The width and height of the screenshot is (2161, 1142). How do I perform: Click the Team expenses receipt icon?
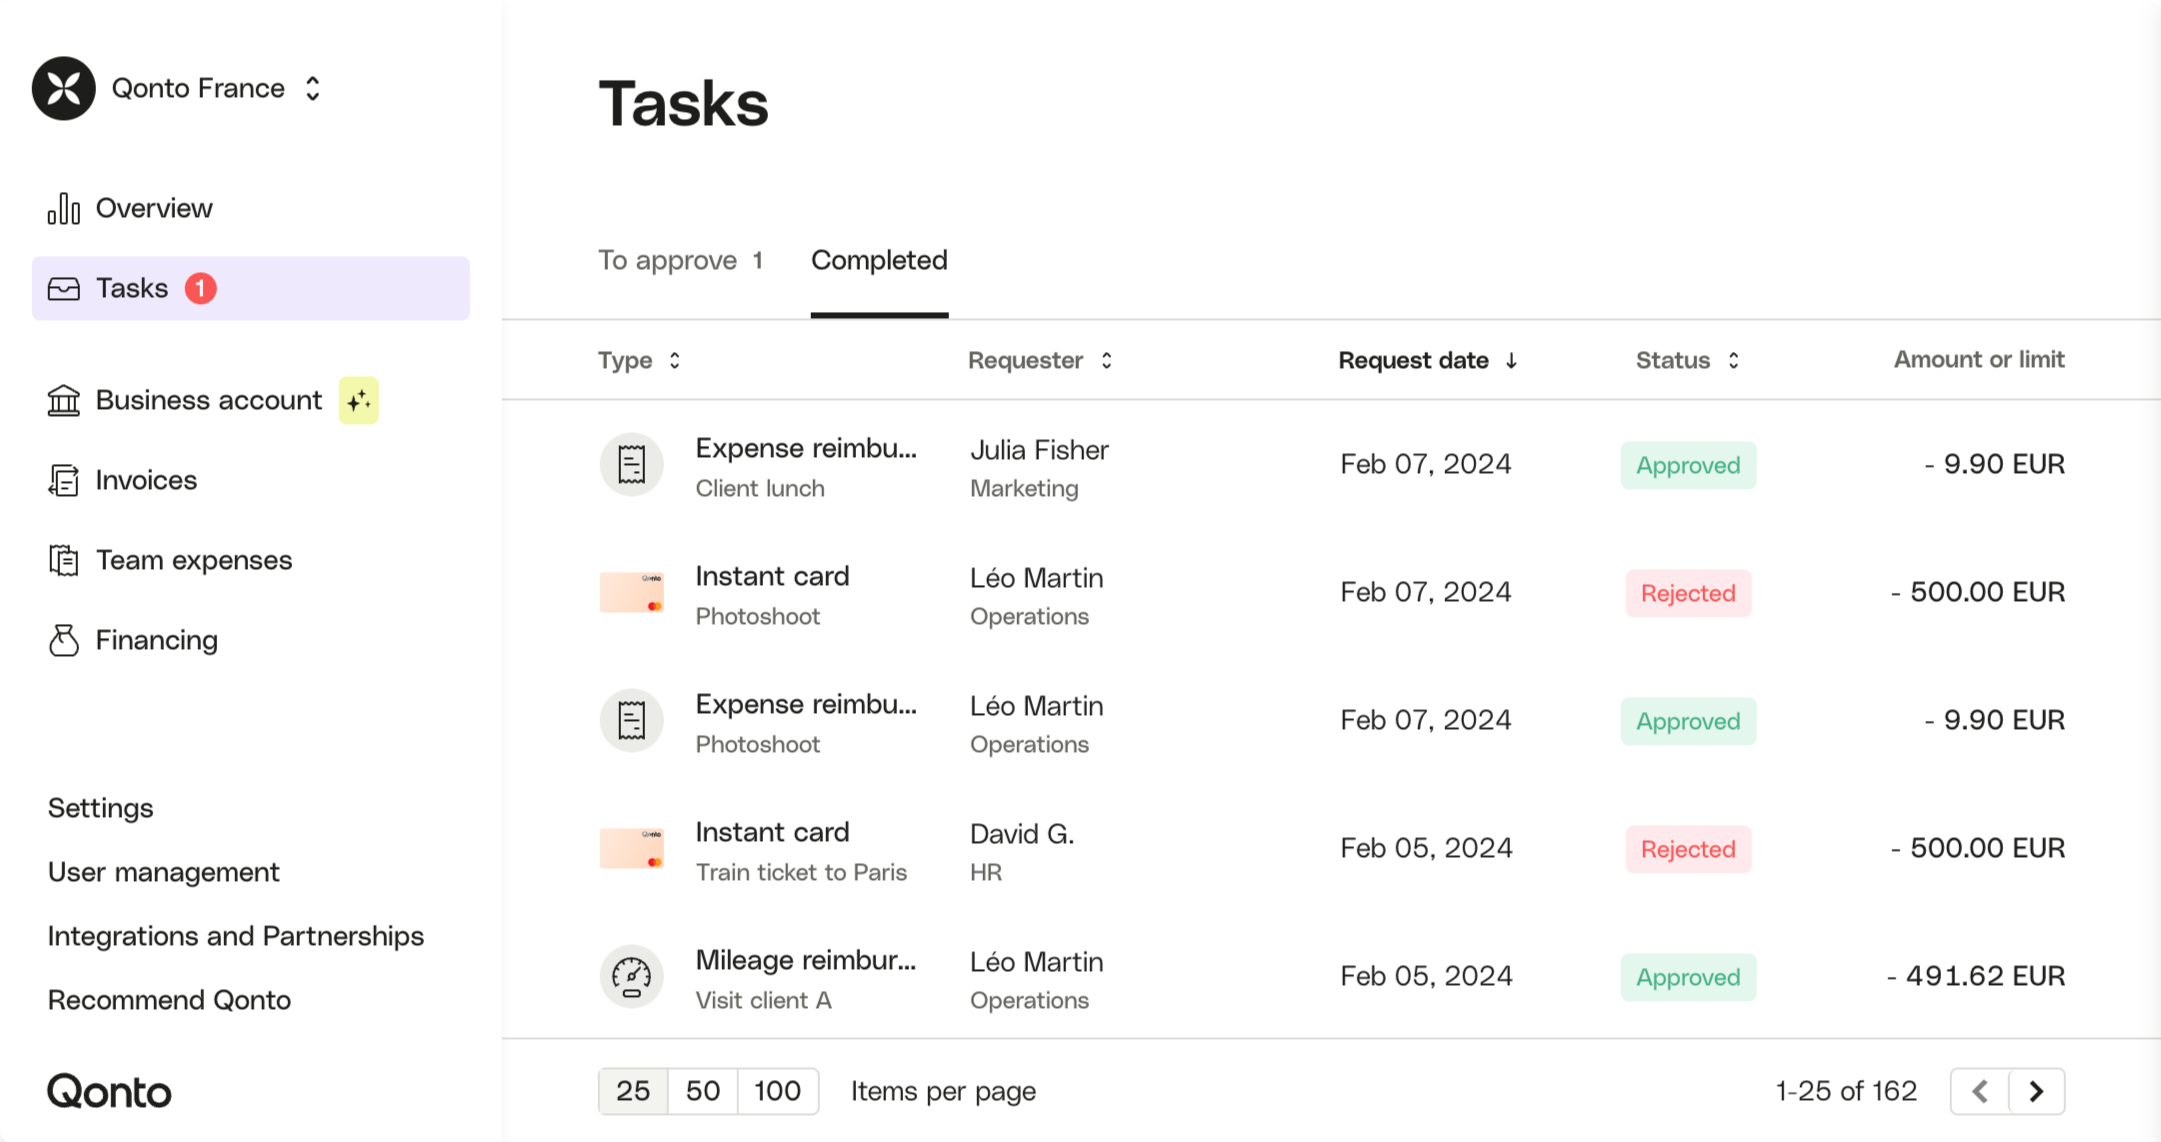coord(63,561)
